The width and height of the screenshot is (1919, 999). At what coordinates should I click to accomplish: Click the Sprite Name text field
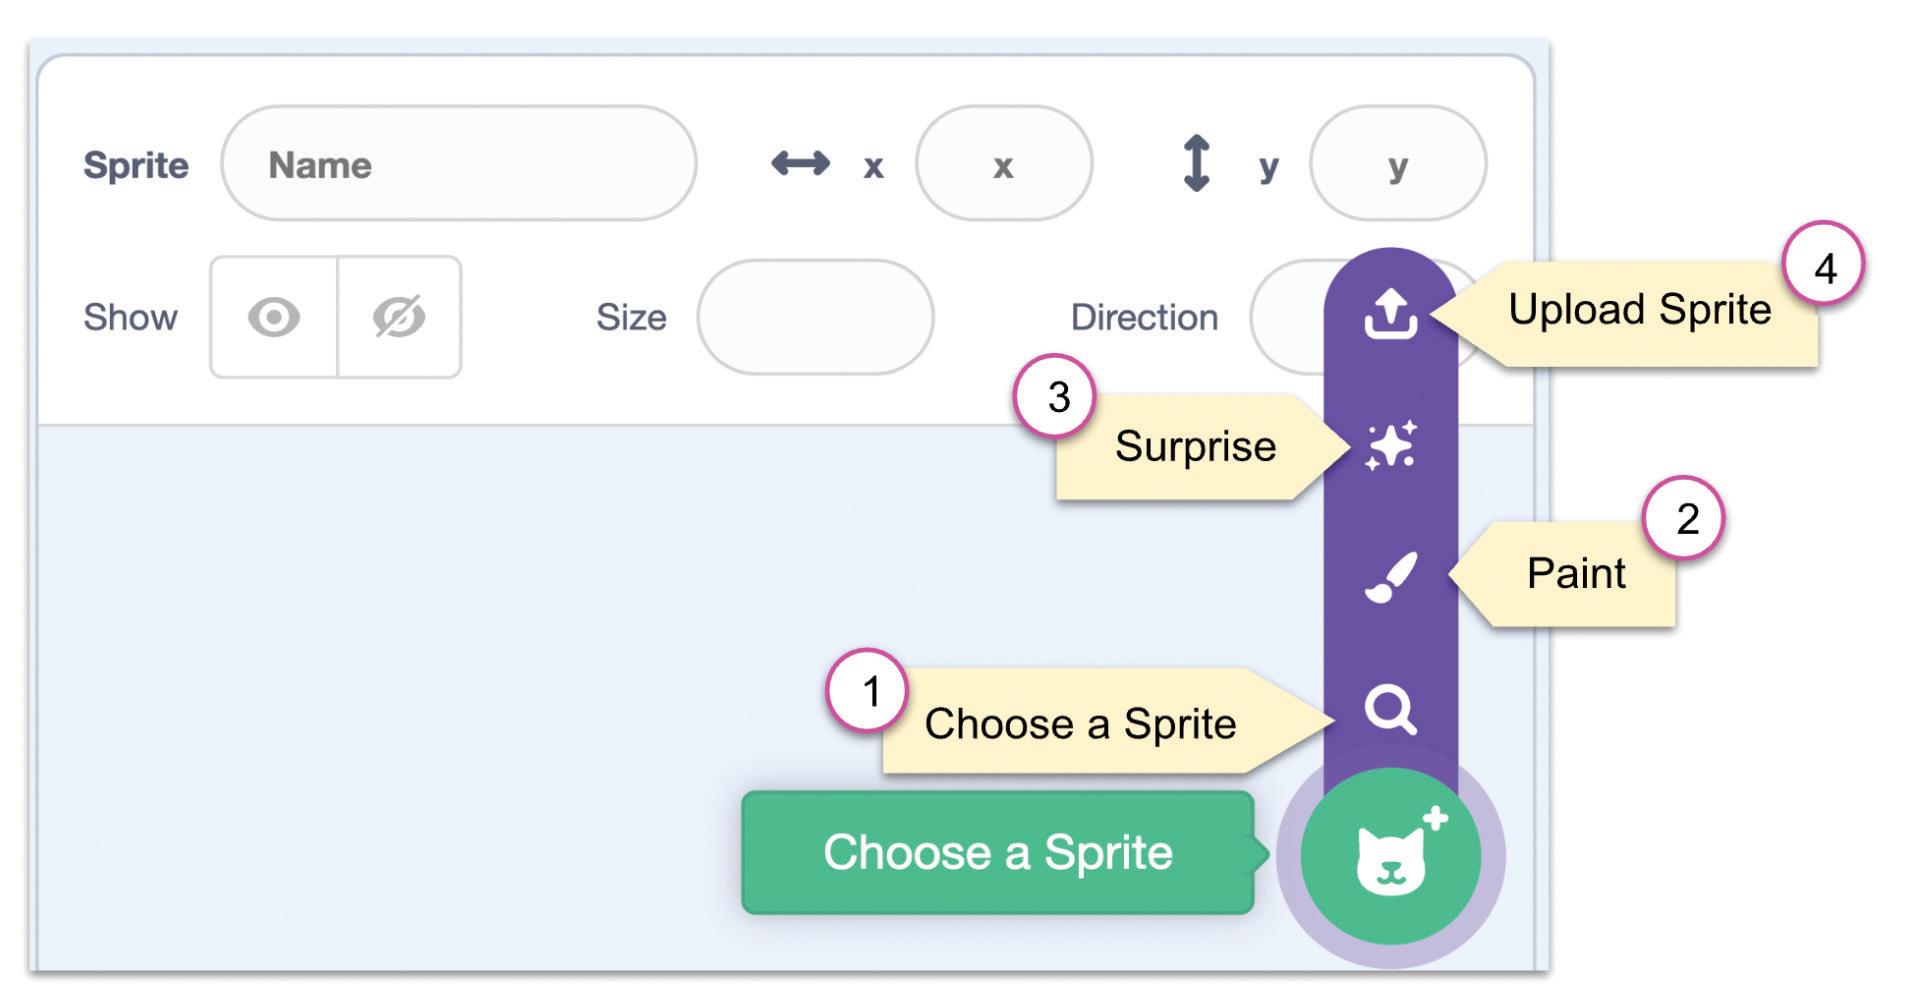pos(458,164)
